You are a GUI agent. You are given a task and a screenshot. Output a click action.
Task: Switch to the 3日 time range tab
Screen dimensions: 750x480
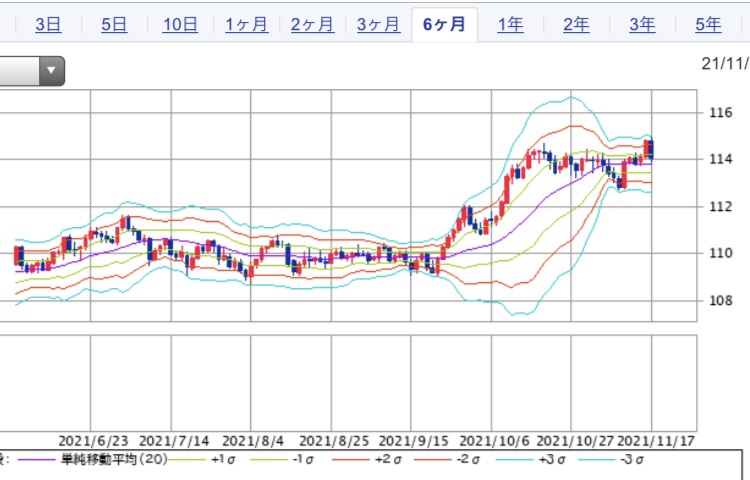(47, 25)
